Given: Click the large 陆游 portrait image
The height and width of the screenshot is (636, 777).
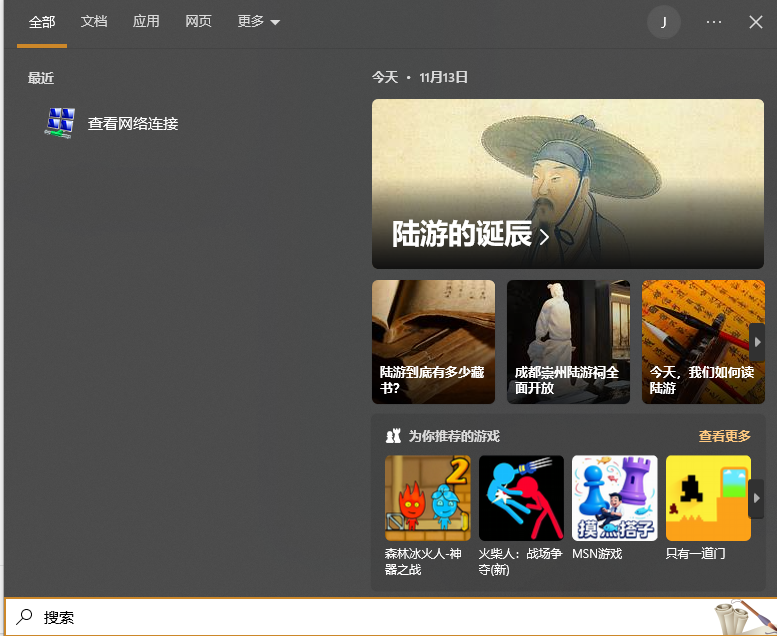Looking at the screenshot, I should click(568, 184).
